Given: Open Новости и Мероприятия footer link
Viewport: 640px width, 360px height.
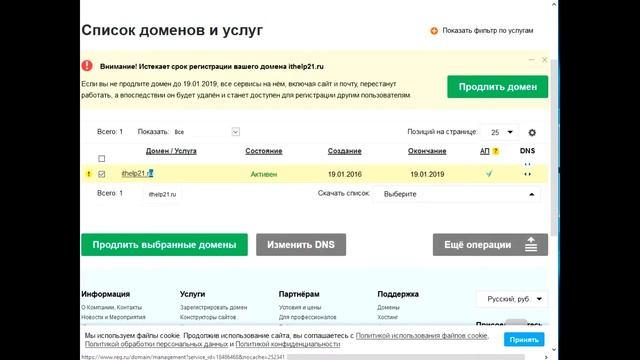Looking at the screenshot, I should pyautogui.click(x=113, y=317).
